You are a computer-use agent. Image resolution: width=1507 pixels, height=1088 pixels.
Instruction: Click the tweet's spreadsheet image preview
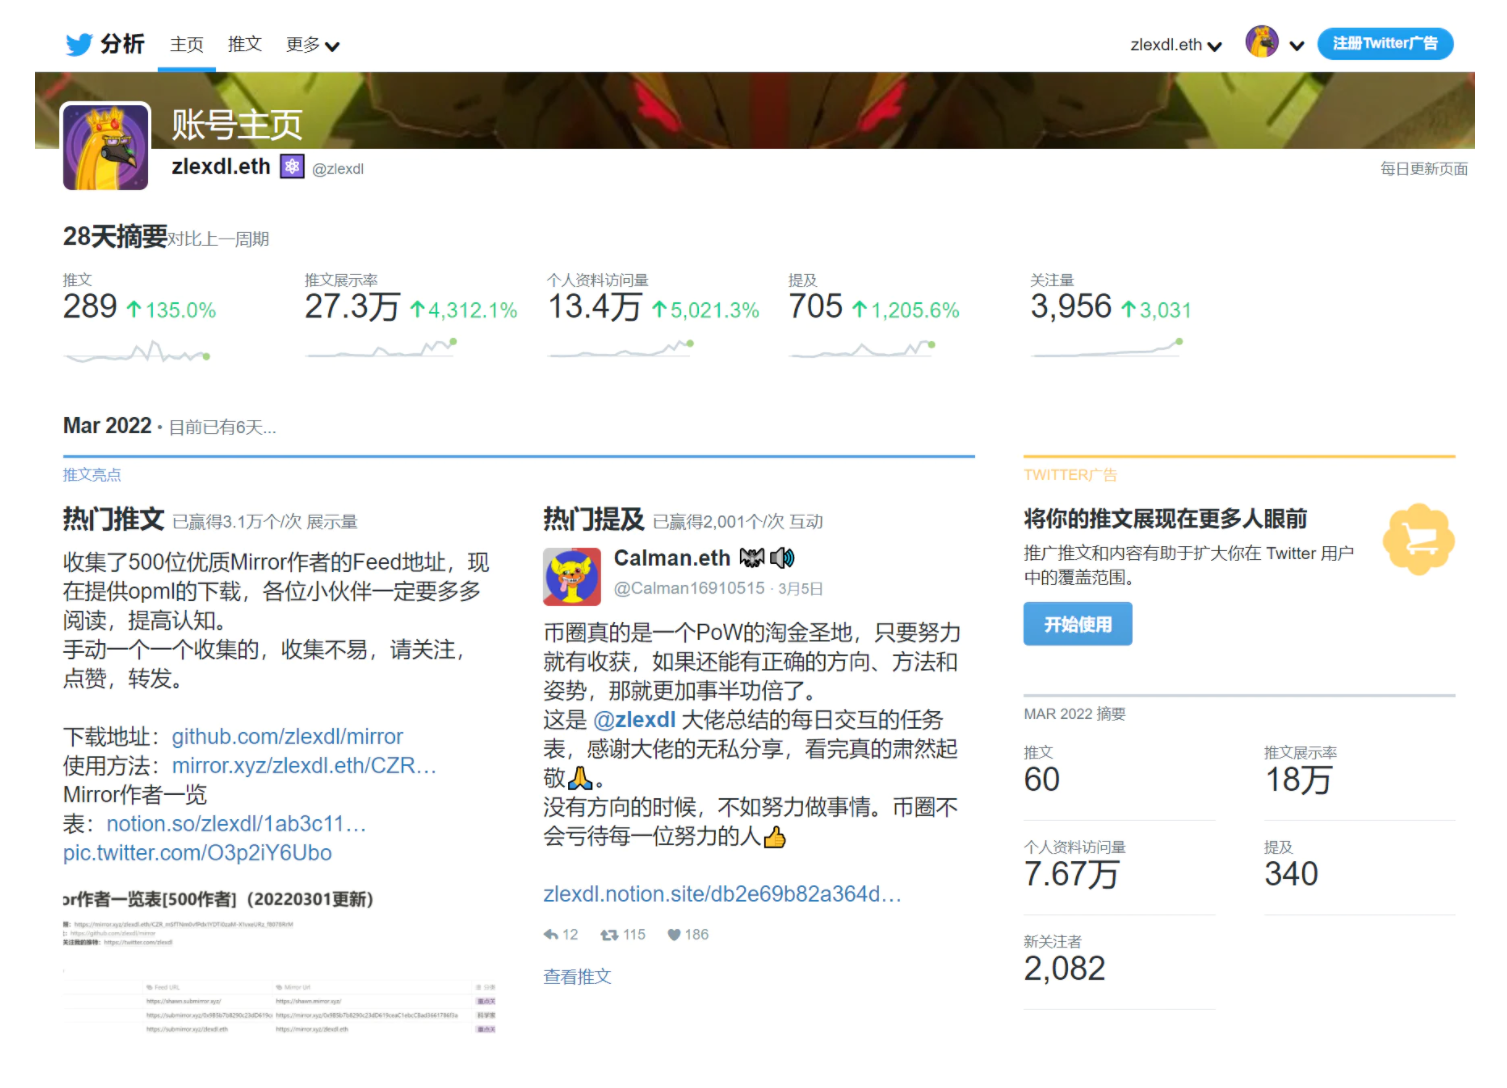click(x=279, y=960)
